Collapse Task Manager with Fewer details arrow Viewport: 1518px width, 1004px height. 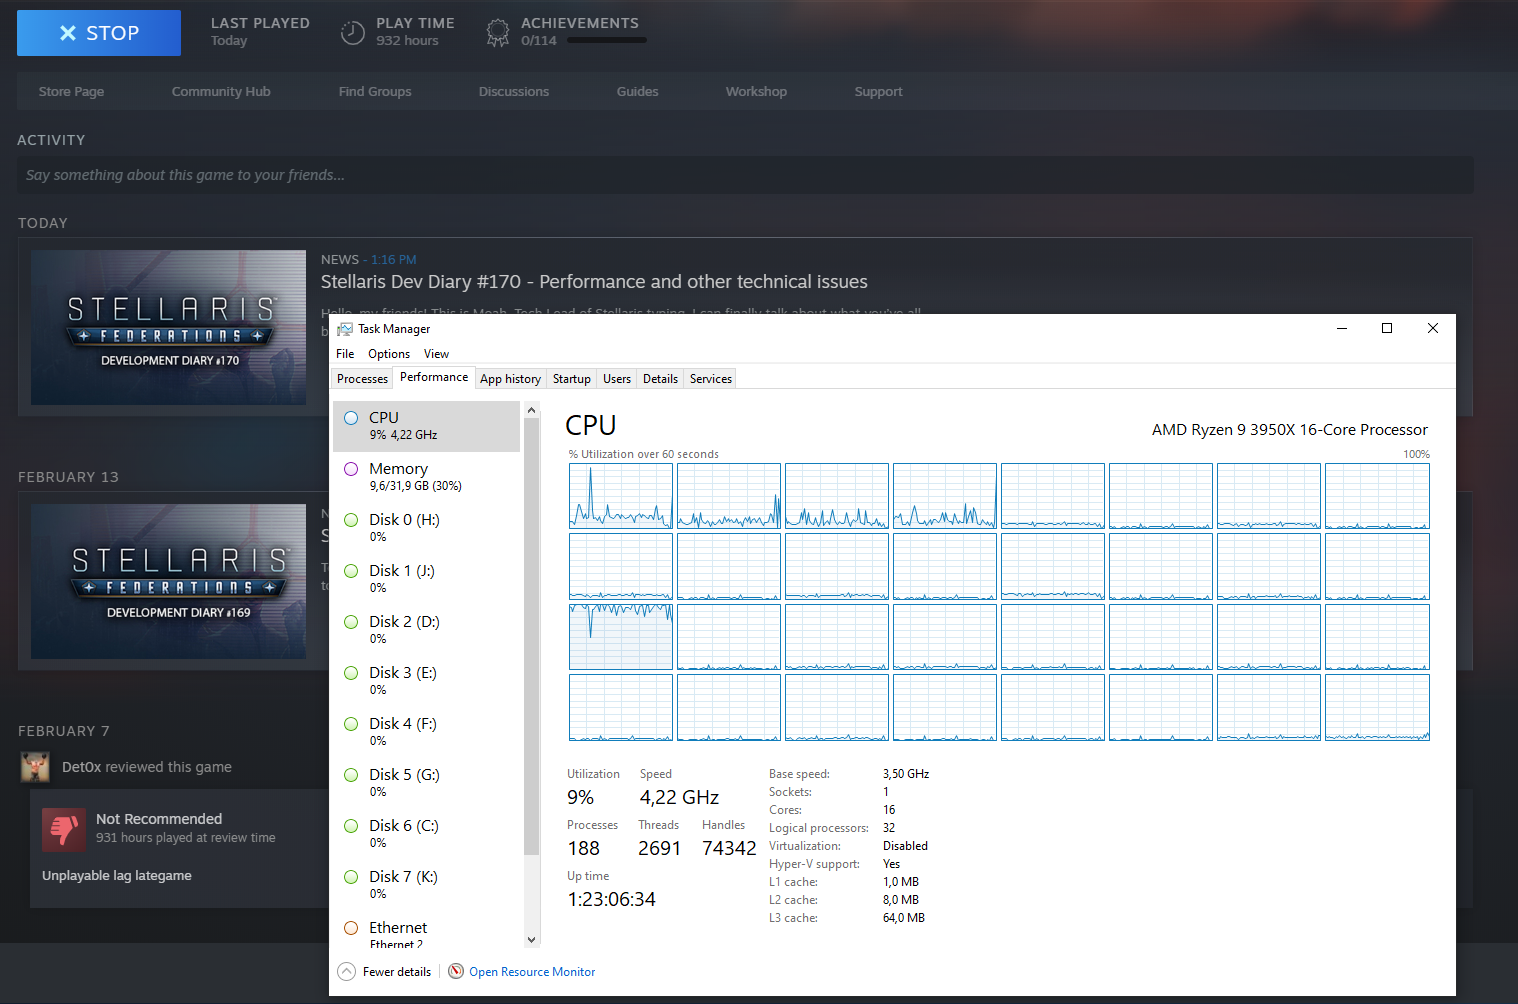click(347, 971)
